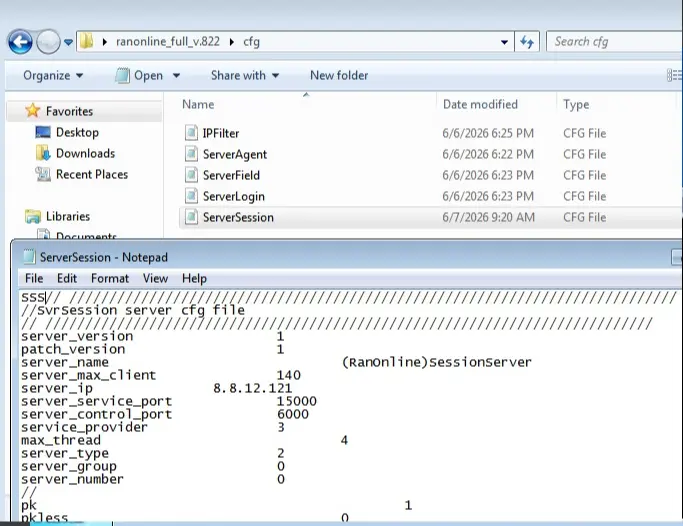Viewport: 683px width, 526px height.
Task: Select the ServerSession file name
Action: [238, 217]
